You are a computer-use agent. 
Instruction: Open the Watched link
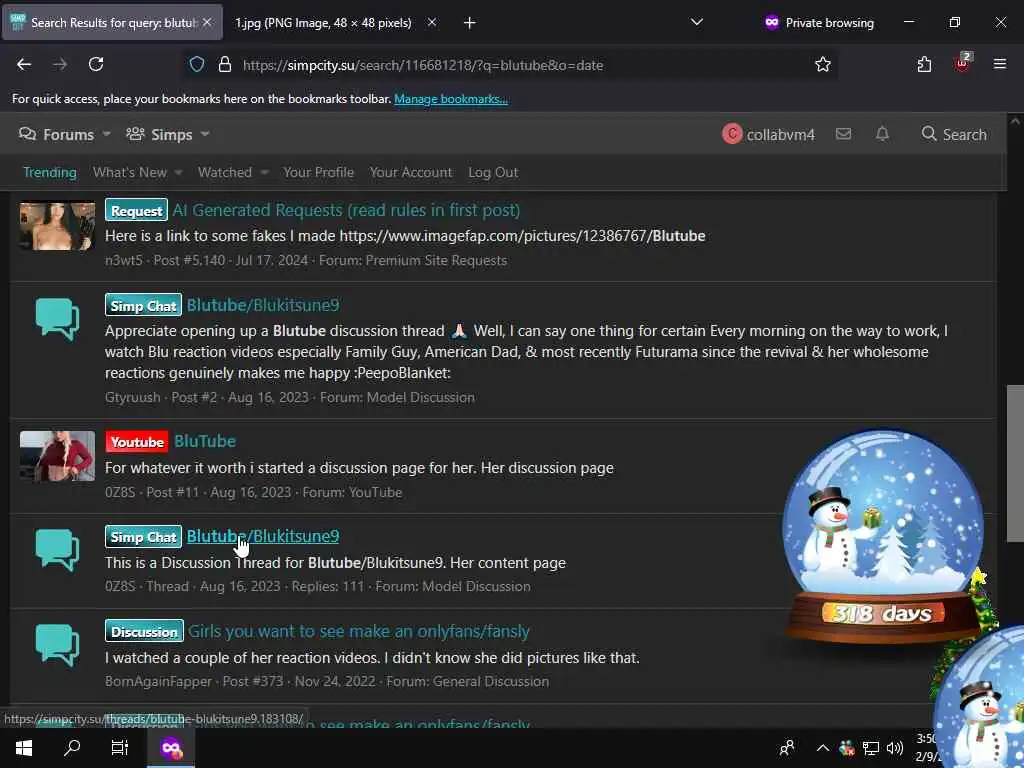pyautogui.click(x=225, y=172)
